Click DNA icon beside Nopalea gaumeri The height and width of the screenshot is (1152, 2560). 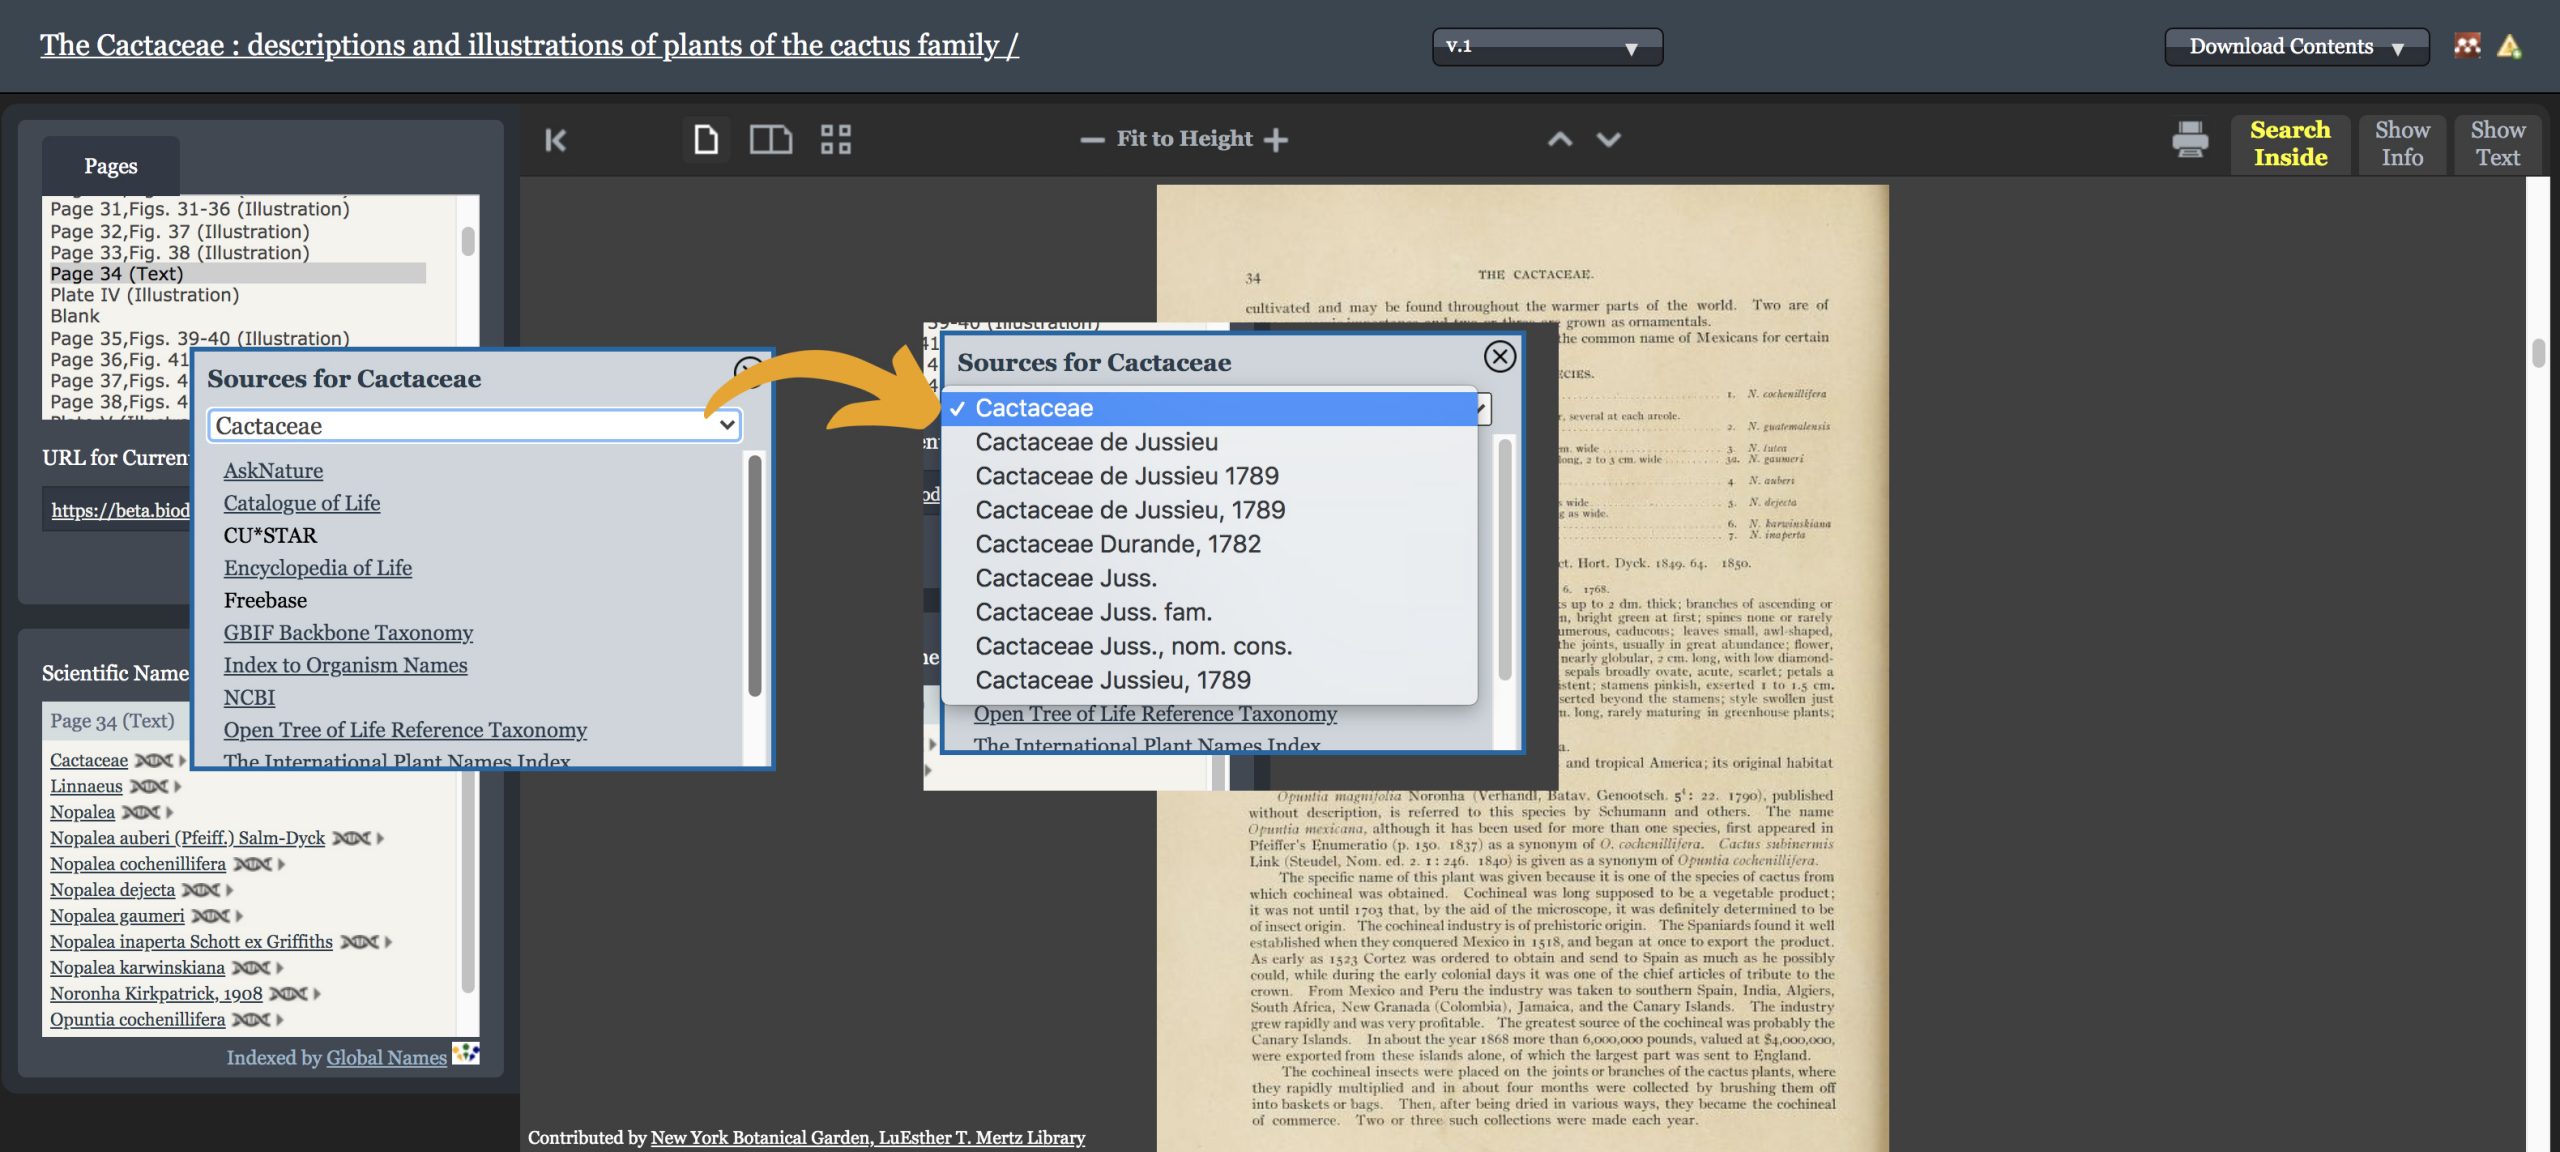pyautogui.click(x=211, y=916)
